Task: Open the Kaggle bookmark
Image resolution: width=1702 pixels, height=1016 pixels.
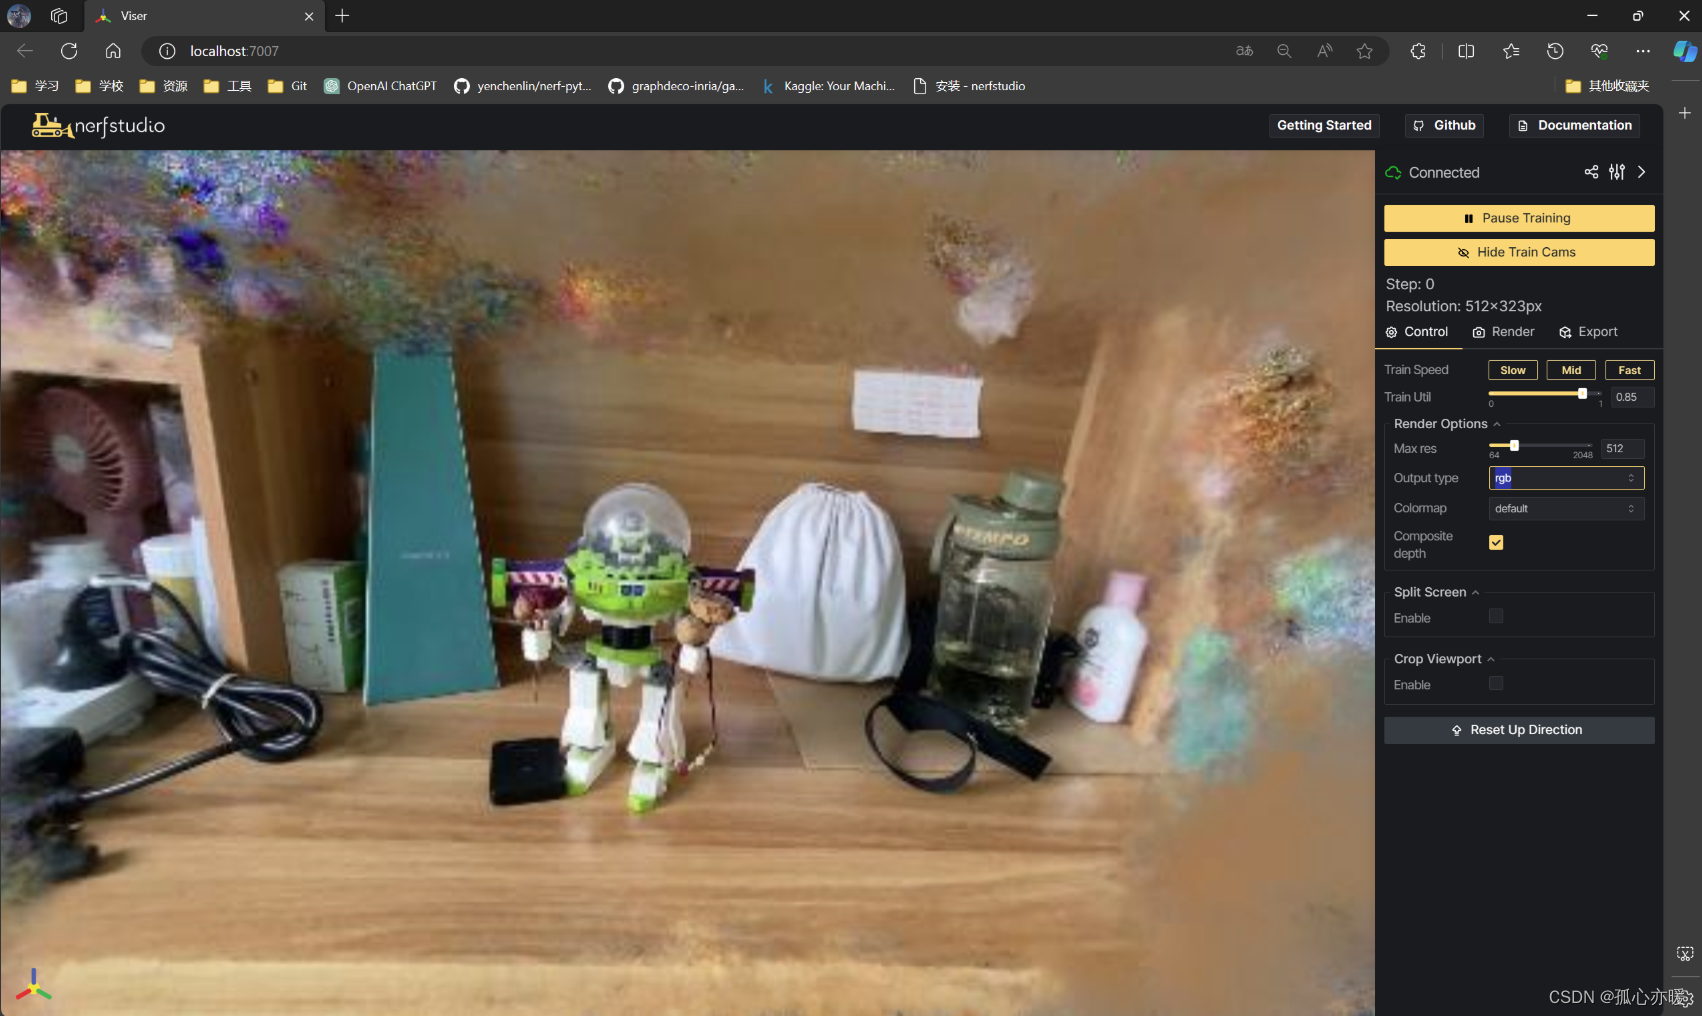Action: pyautogui.click(x=828, y=86)
